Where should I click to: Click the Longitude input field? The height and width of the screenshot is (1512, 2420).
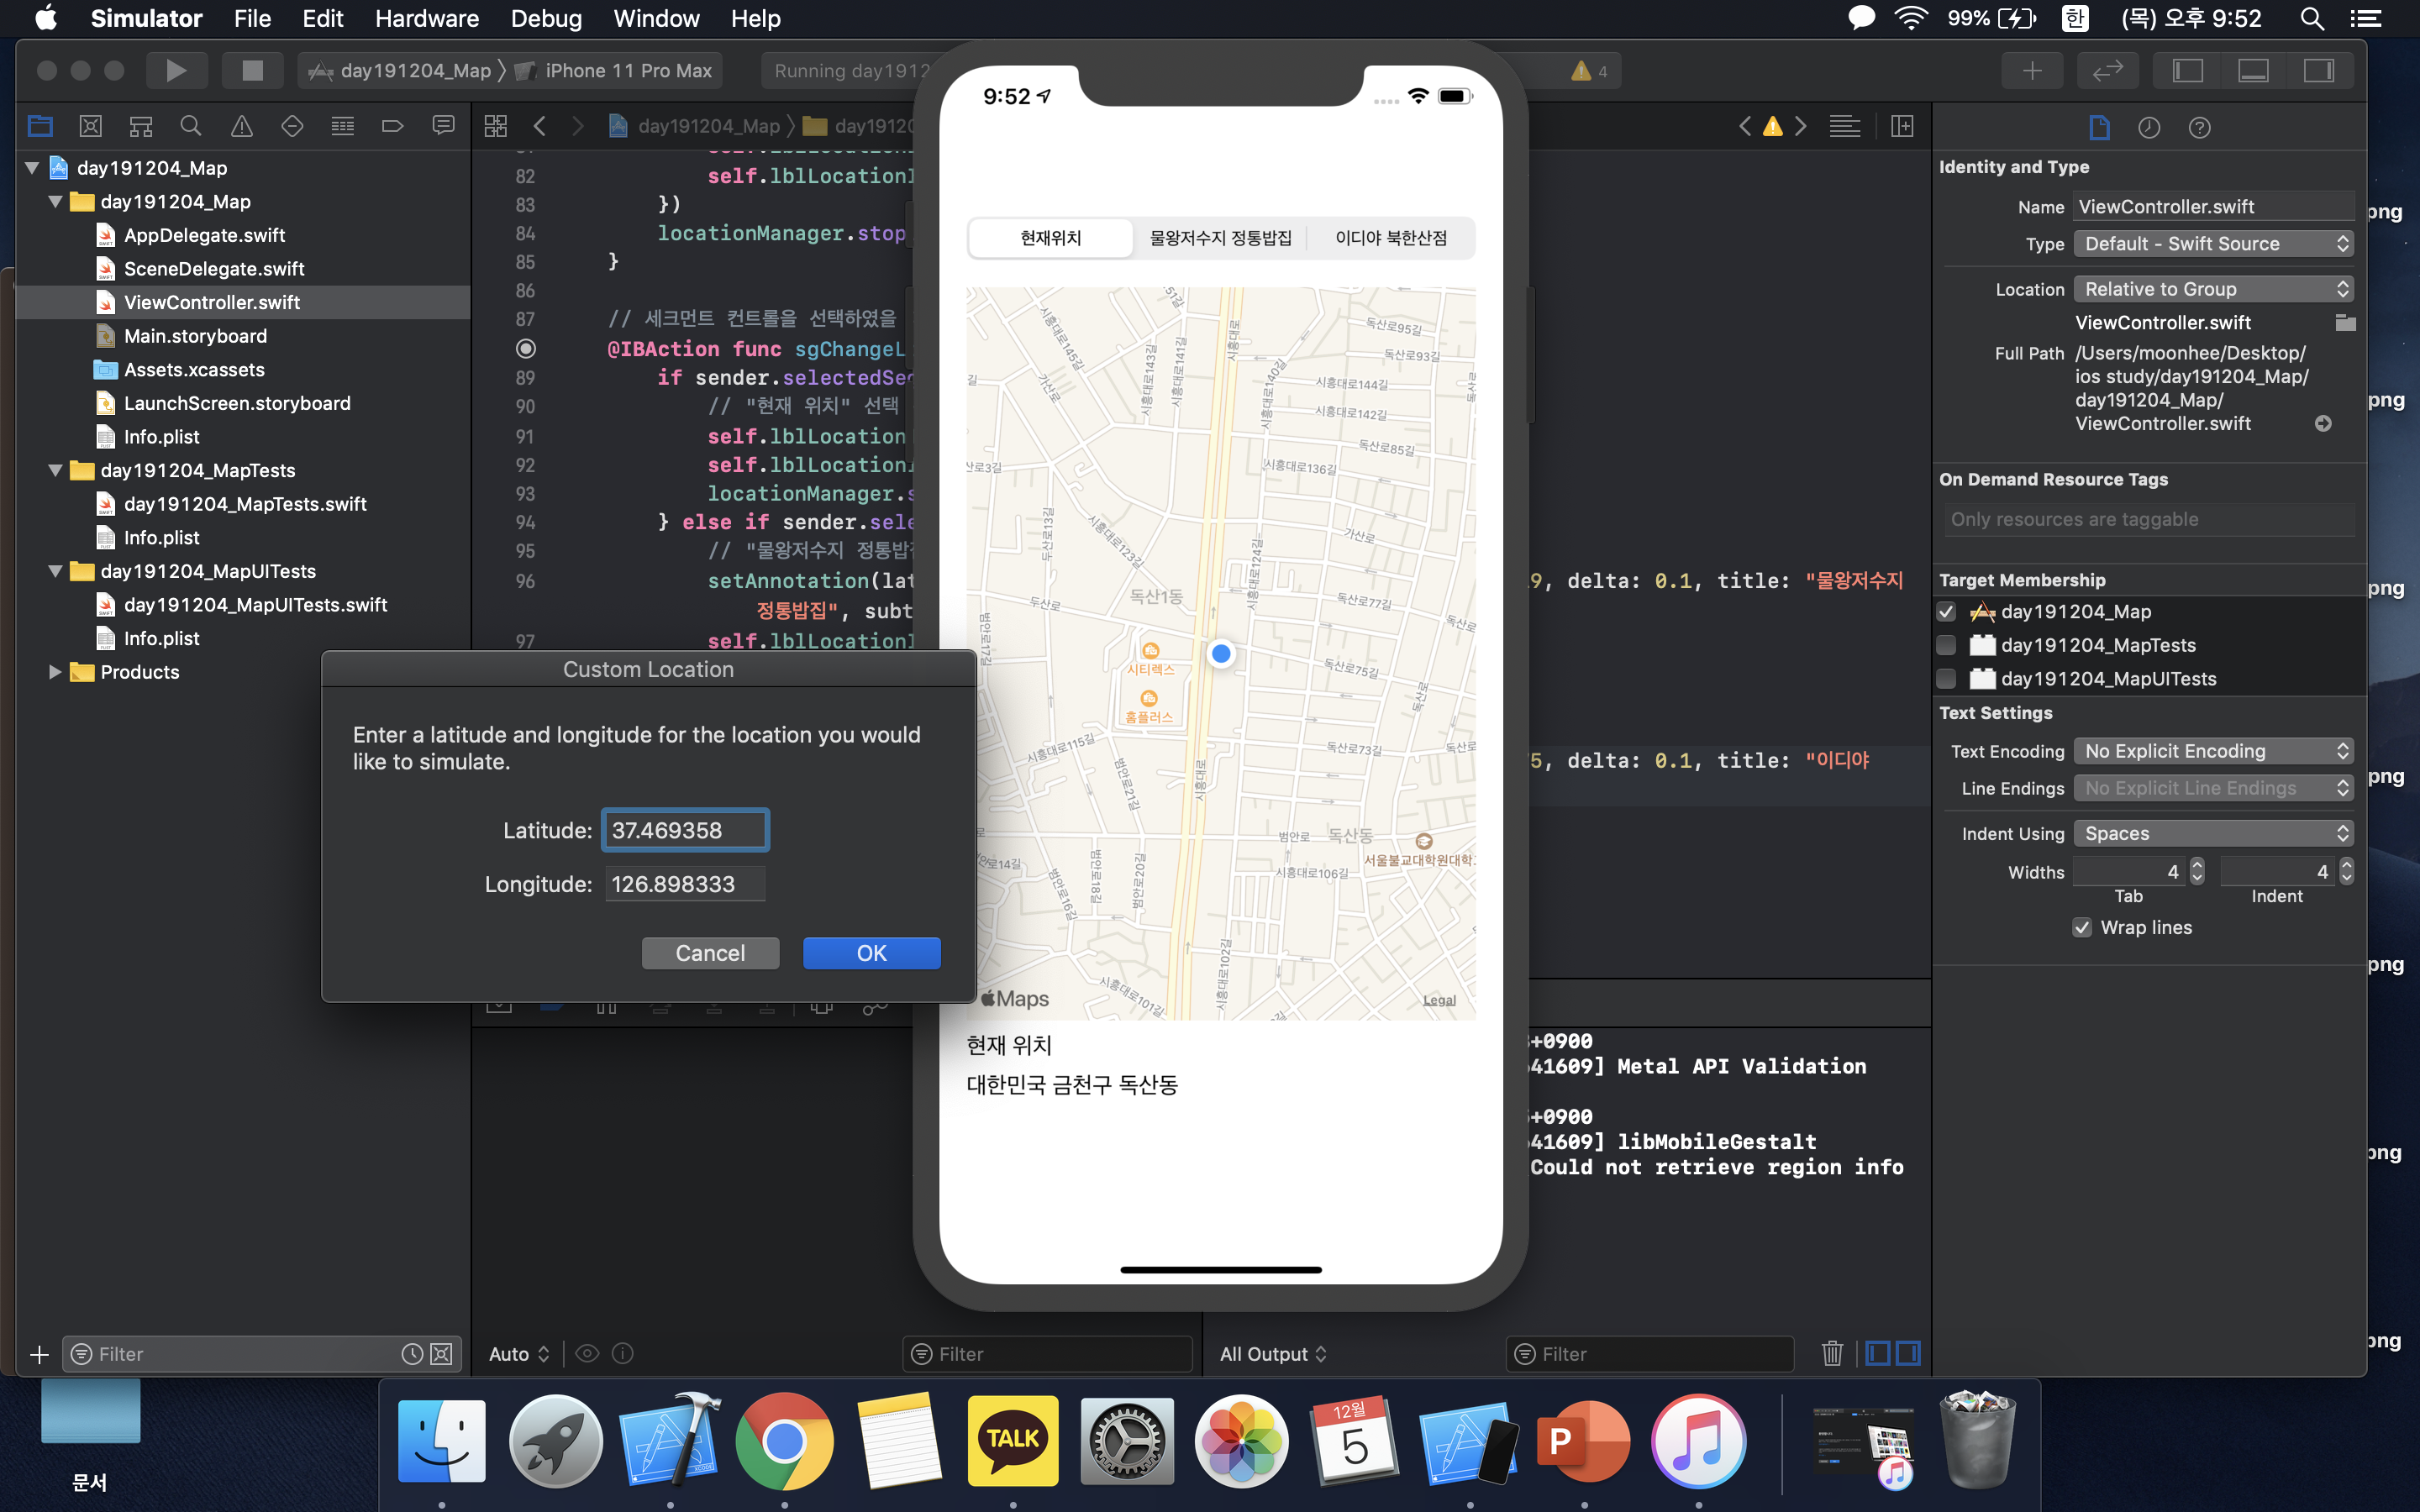685,884
